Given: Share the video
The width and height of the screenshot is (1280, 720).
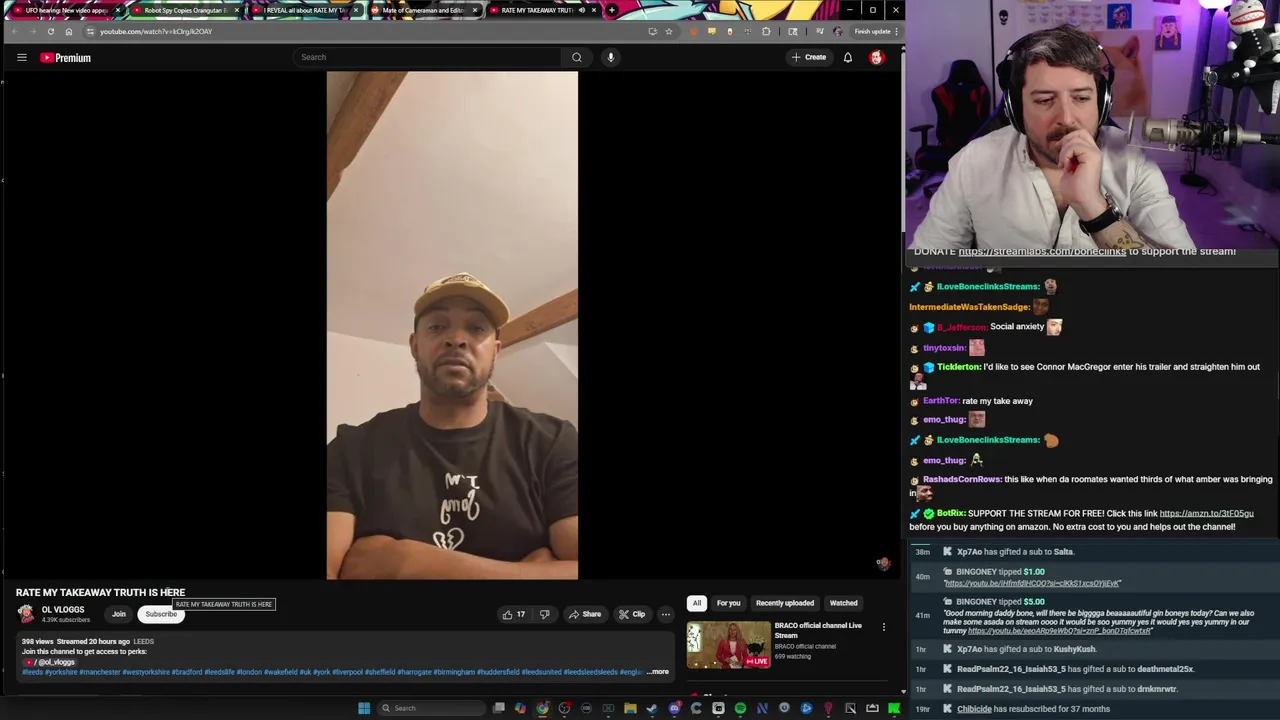Looking at the screenshot, I should pyautogui.click(x=585, y=614).
